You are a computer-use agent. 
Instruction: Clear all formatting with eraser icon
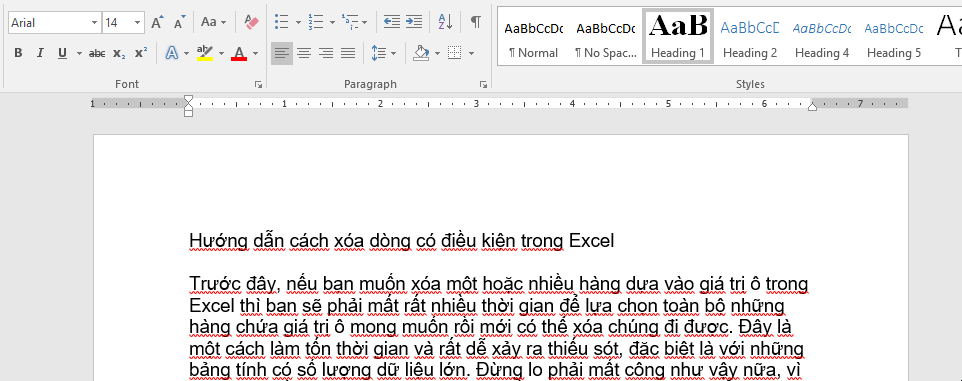pyautogui.click(x=252, y=23)
